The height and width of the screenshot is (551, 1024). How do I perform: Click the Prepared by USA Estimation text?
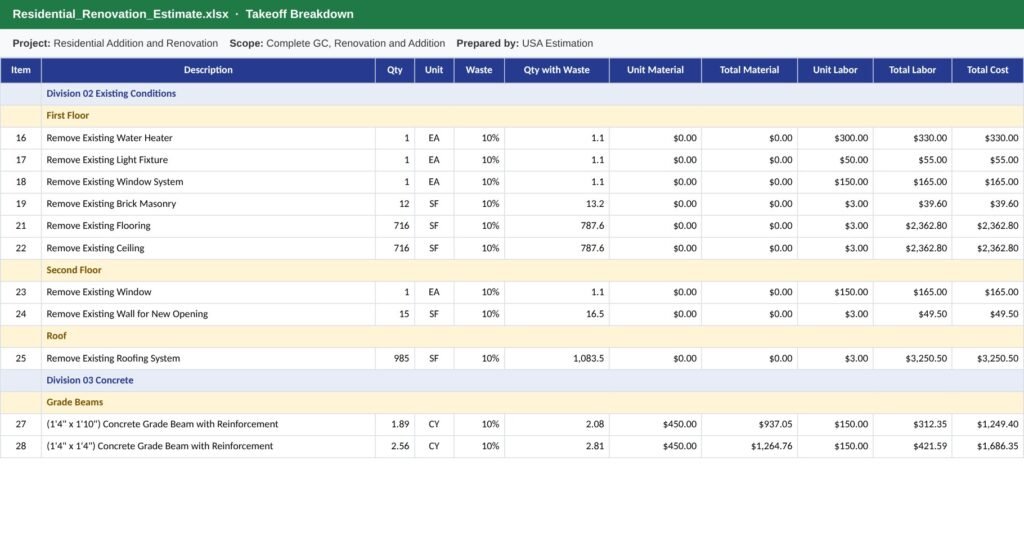coord(524,43)
